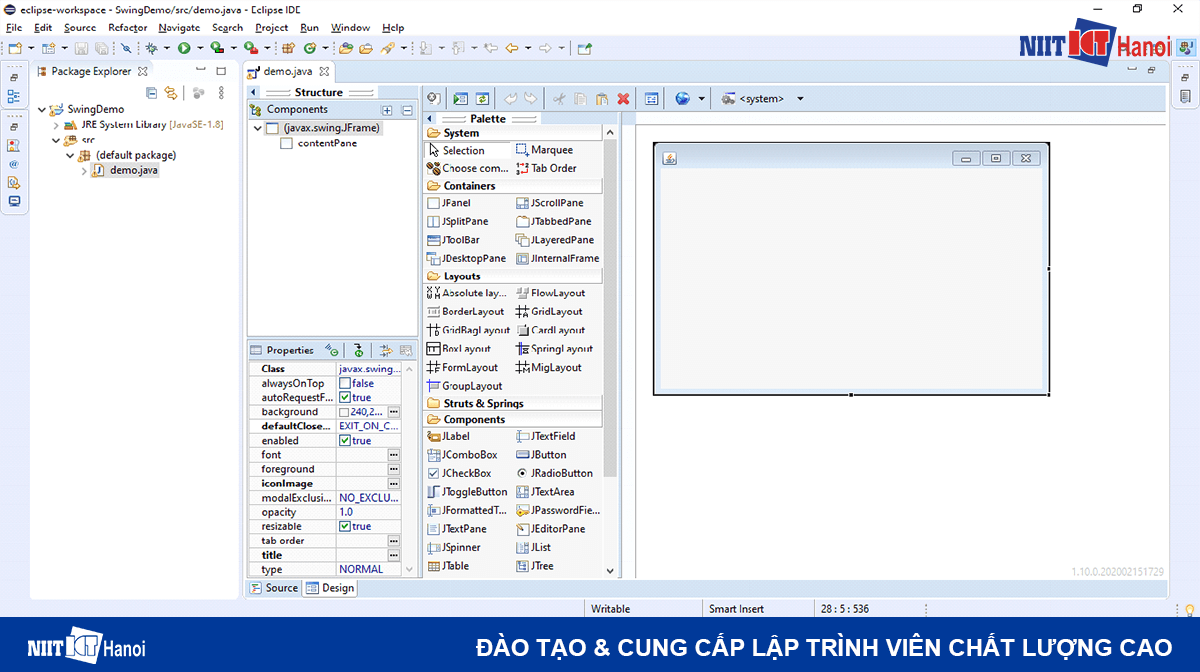Choose the JTabbedPane container from the palette
1200x672 pixels.
click(x=555, y=221)
